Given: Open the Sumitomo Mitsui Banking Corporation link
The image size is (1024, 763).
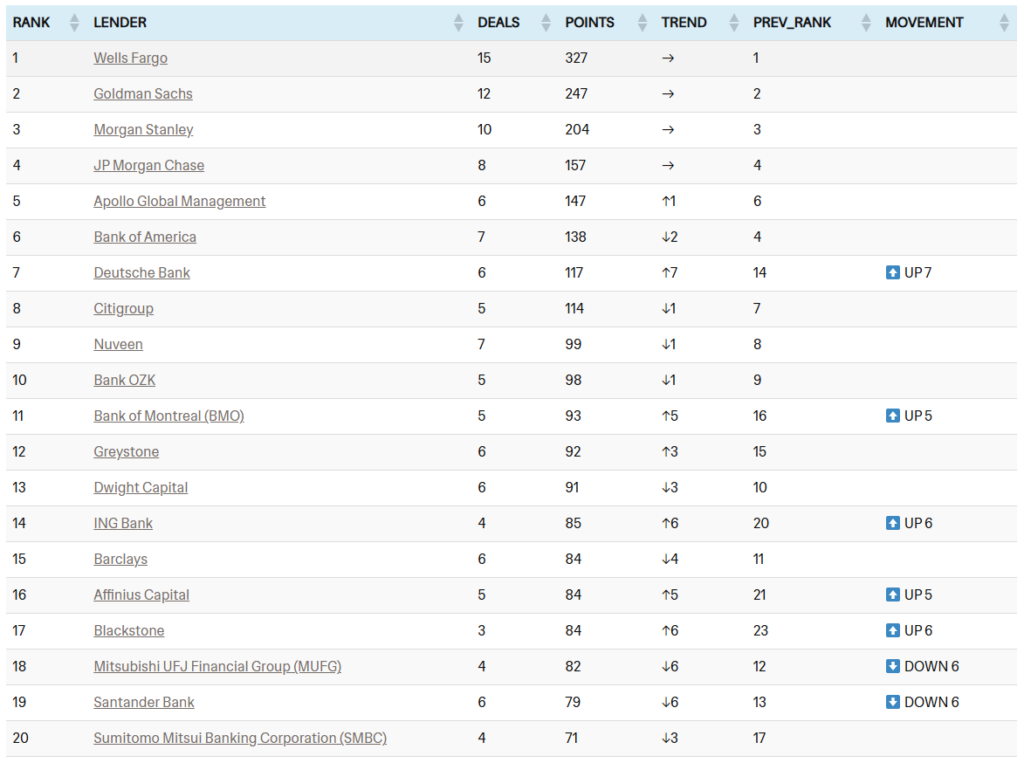Looking at the screenshot, I should [240, 738].
